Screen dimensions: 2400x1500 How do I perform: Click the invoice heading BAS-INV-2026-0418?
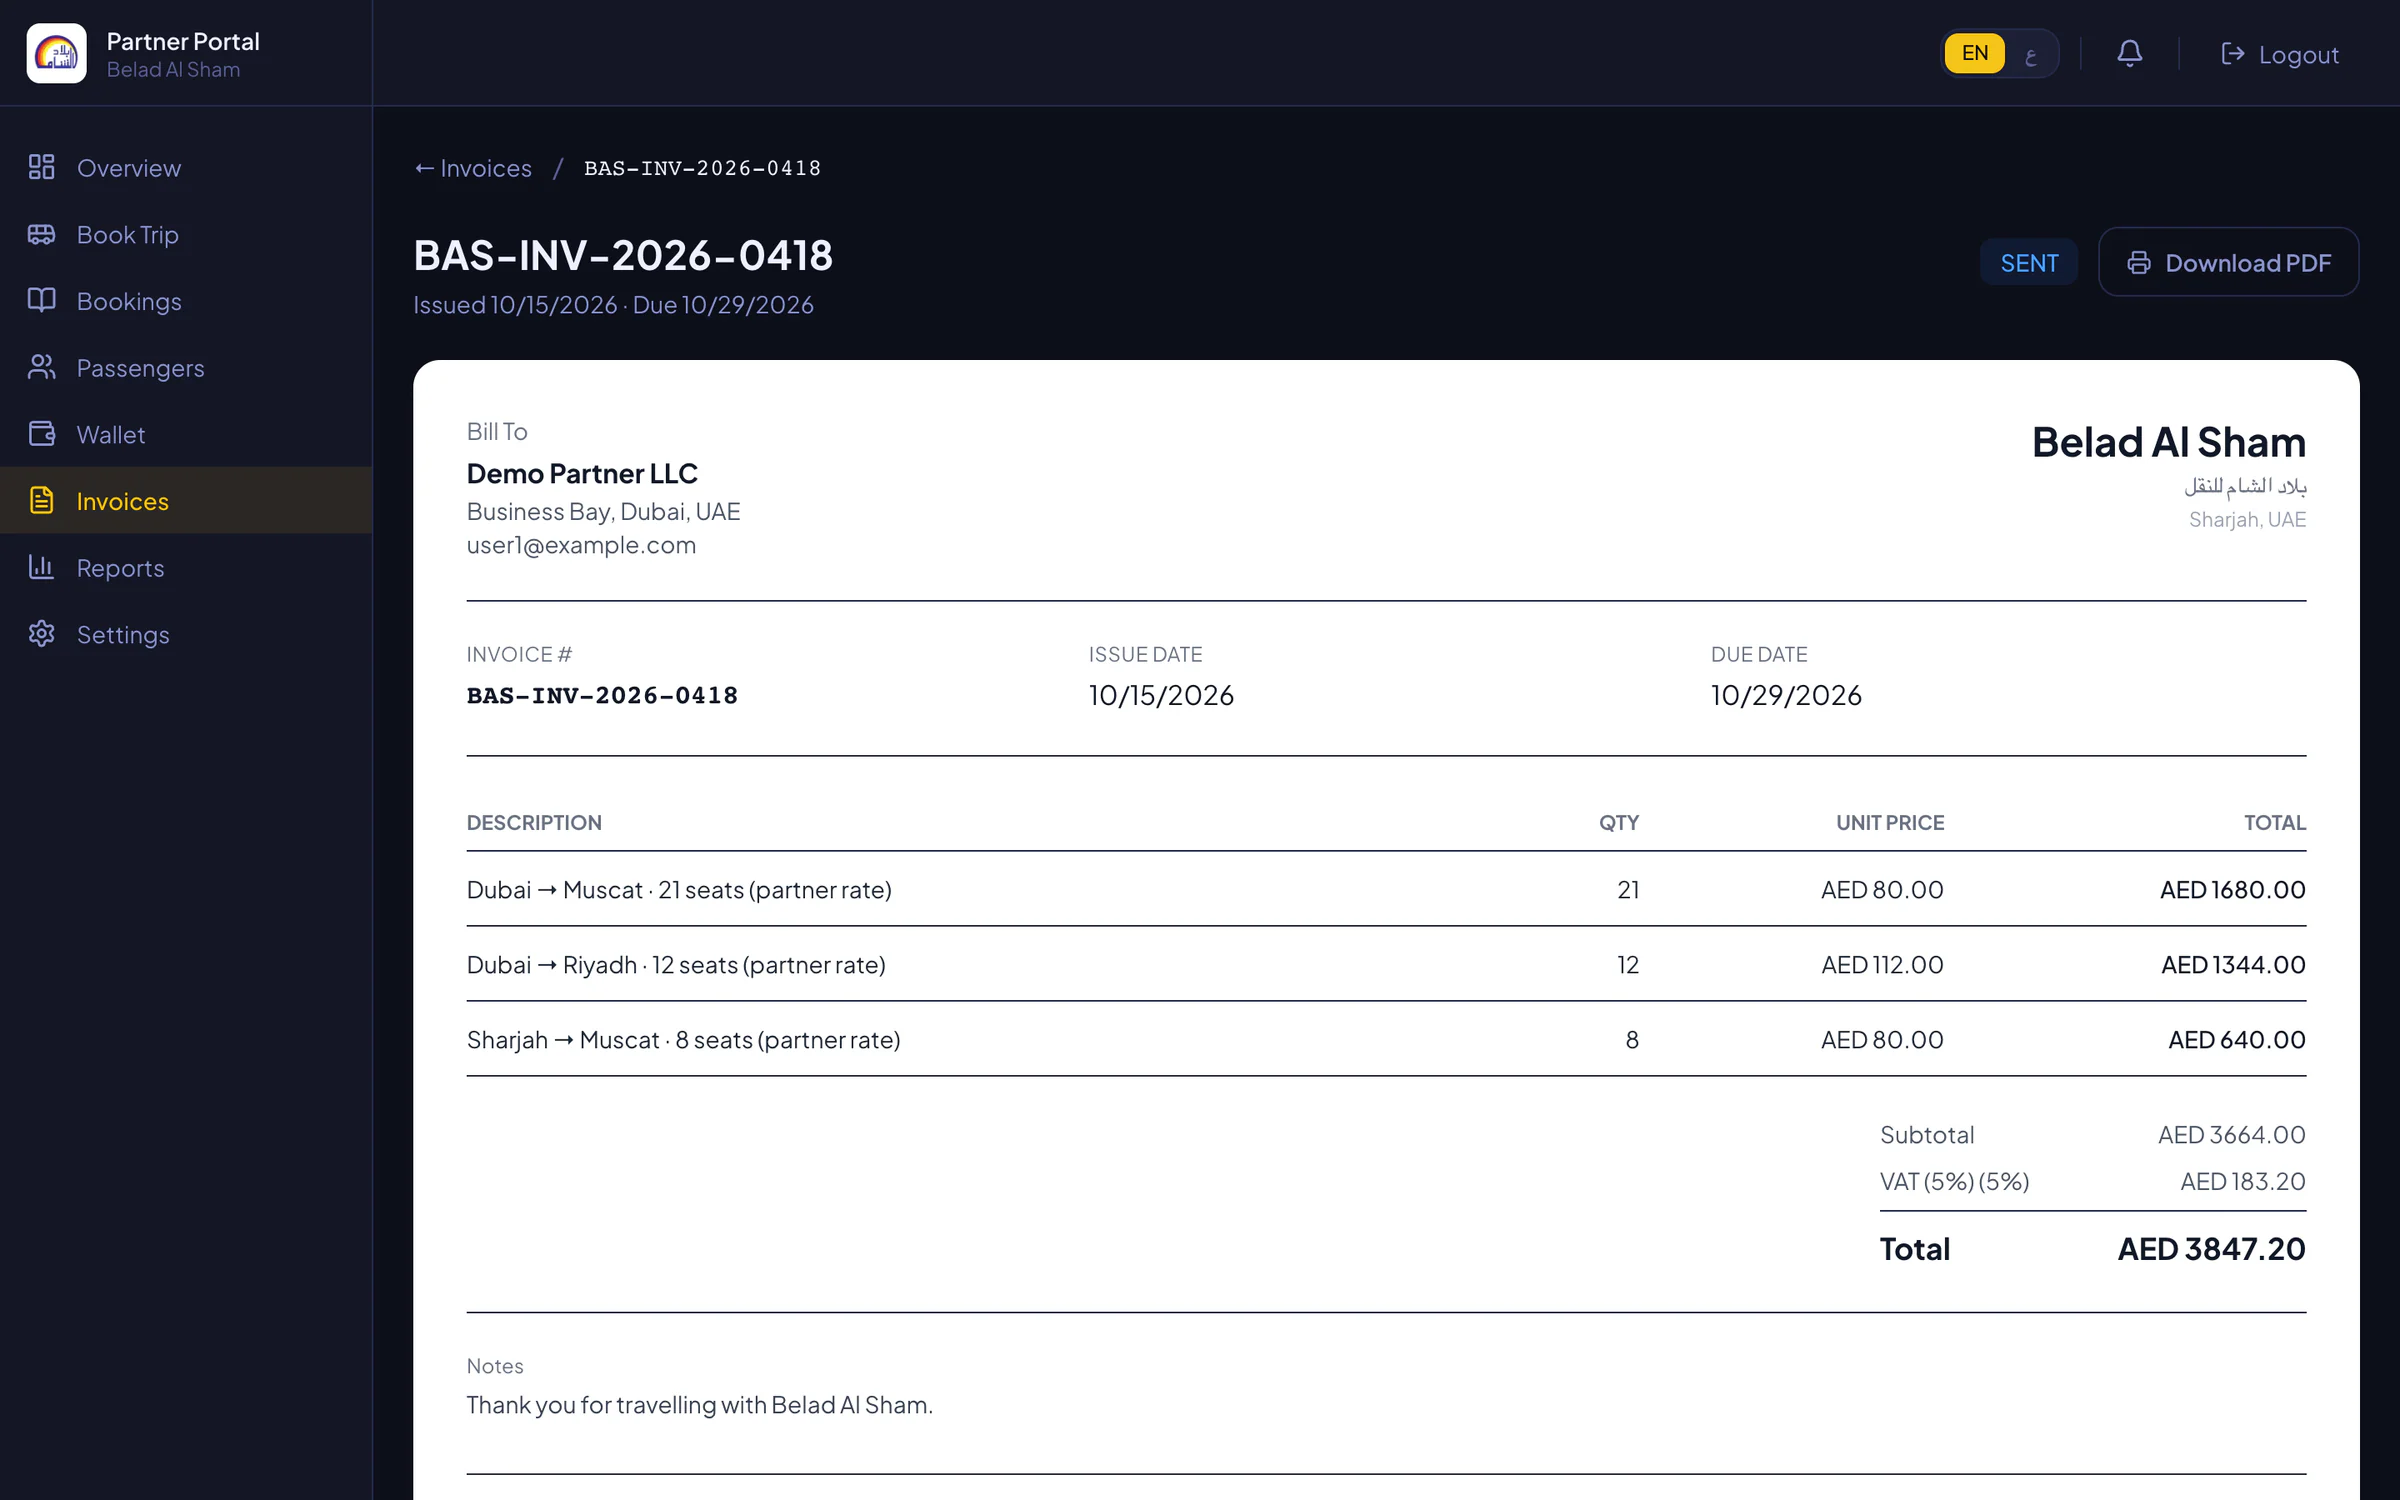tap(623, 255)
